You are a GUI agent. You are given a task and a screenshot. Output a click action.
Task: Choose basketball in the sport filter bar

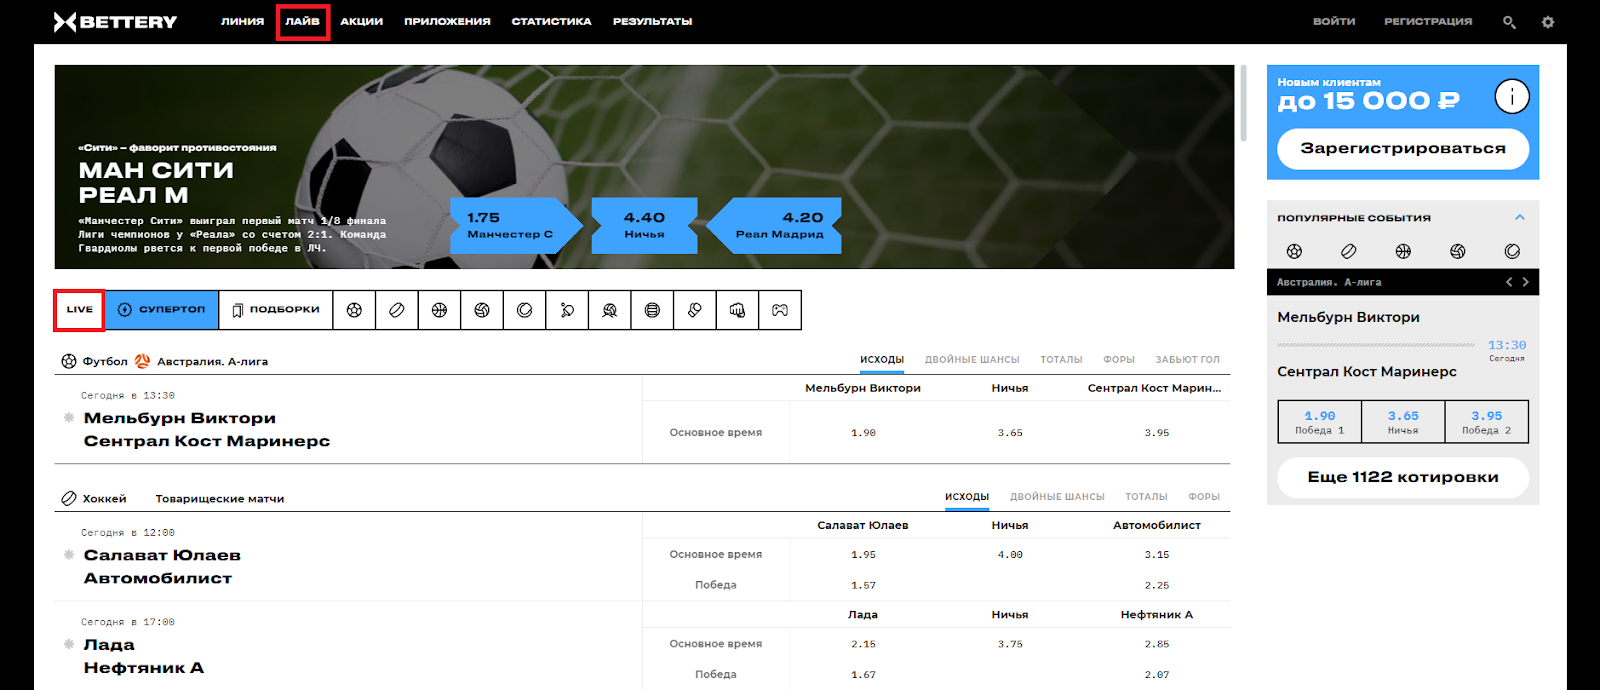pyautogui.click(x=439, y=310)
